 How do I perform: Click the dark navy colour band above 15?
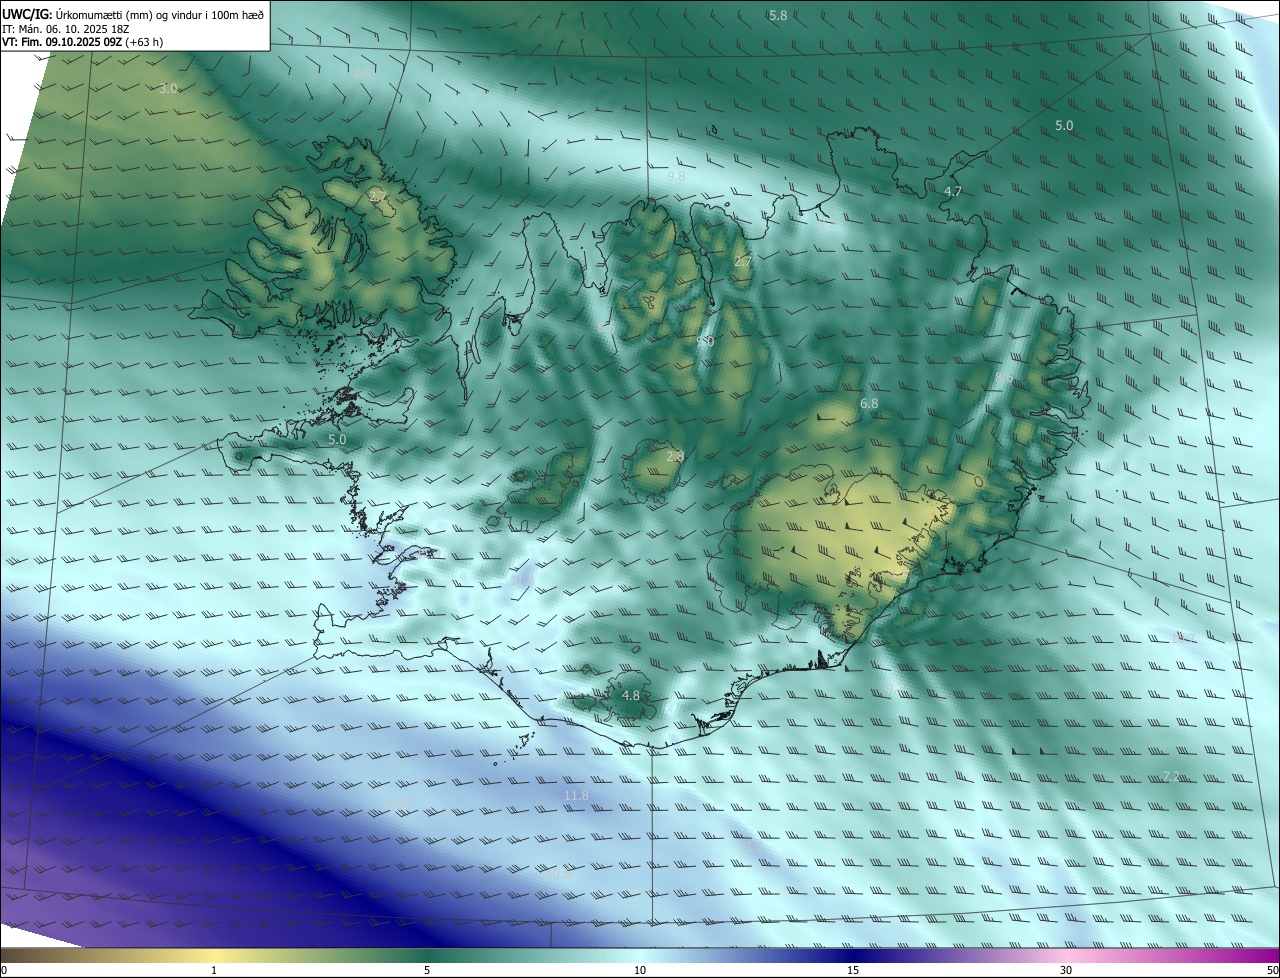point(853,956)
